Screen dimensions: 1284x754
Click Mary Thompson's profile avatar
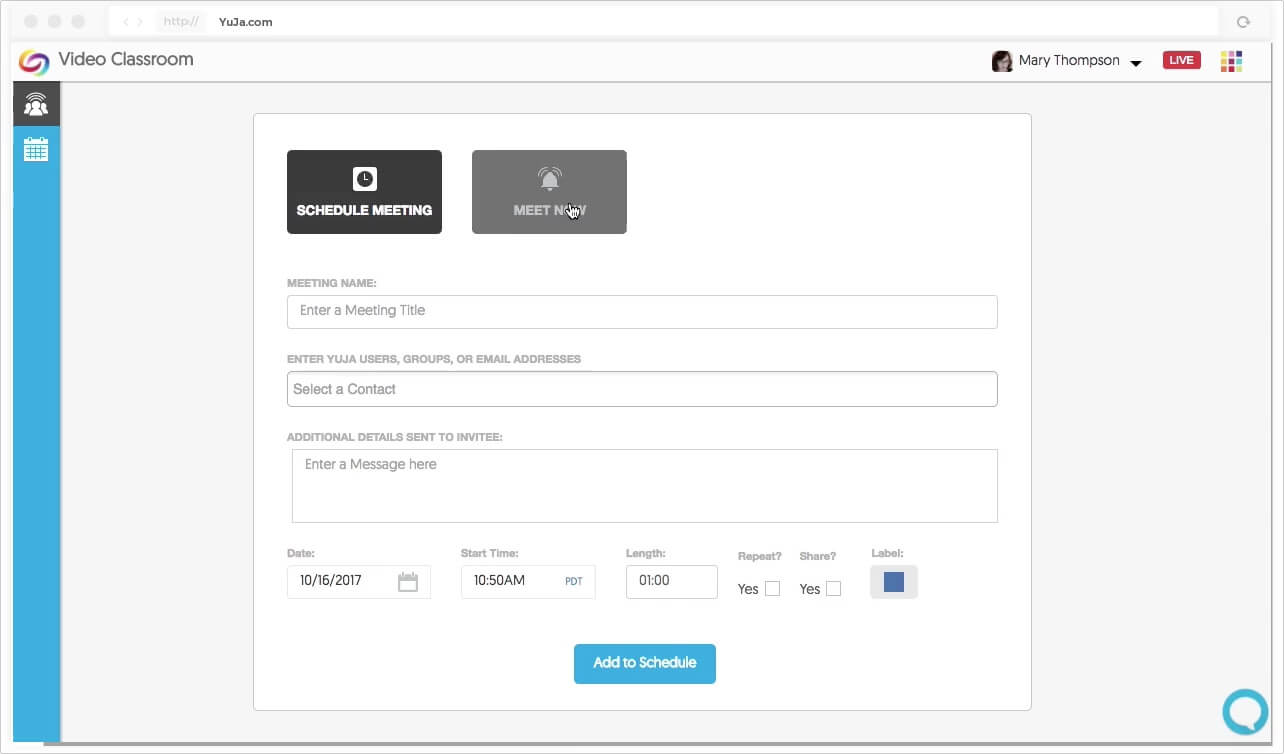1001,61
